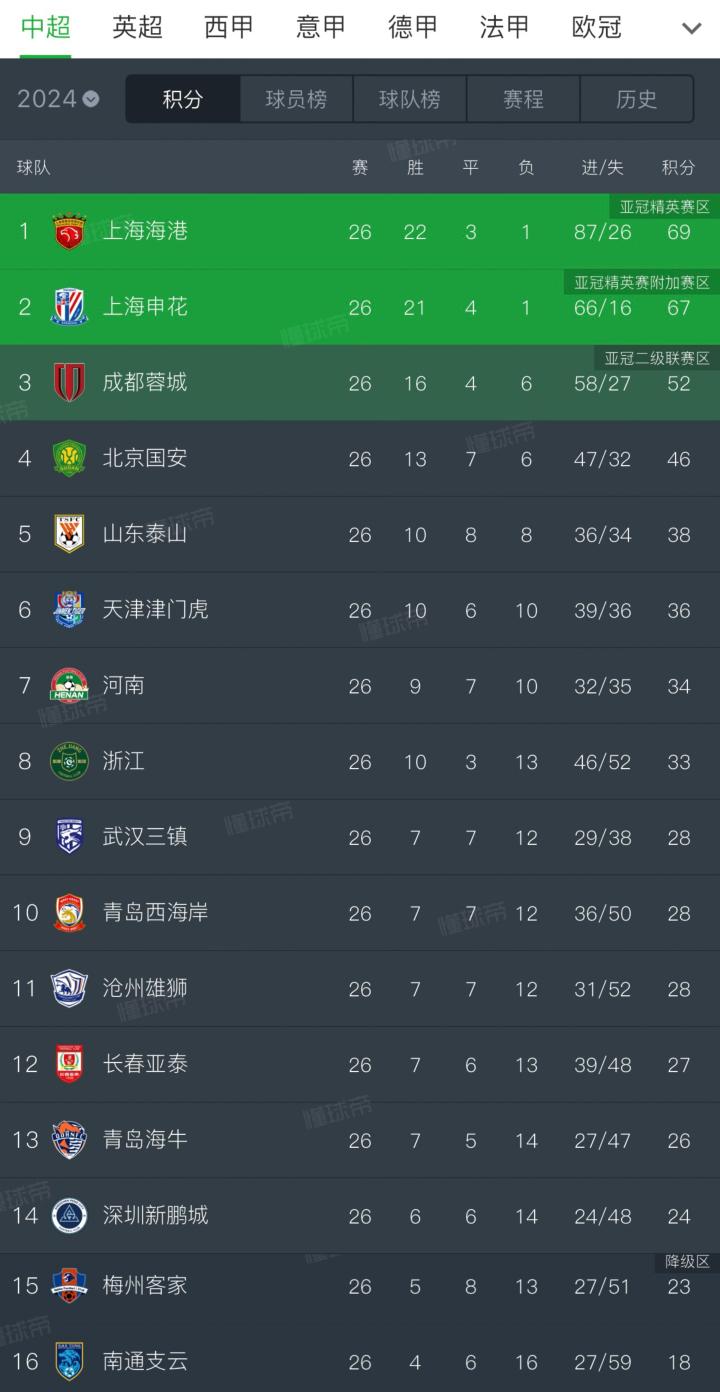Image resolution: width=720 pixels, height=1392 pixels.
Task: Show the 赛程 schedule segment
Action: (x=523, y=99)
